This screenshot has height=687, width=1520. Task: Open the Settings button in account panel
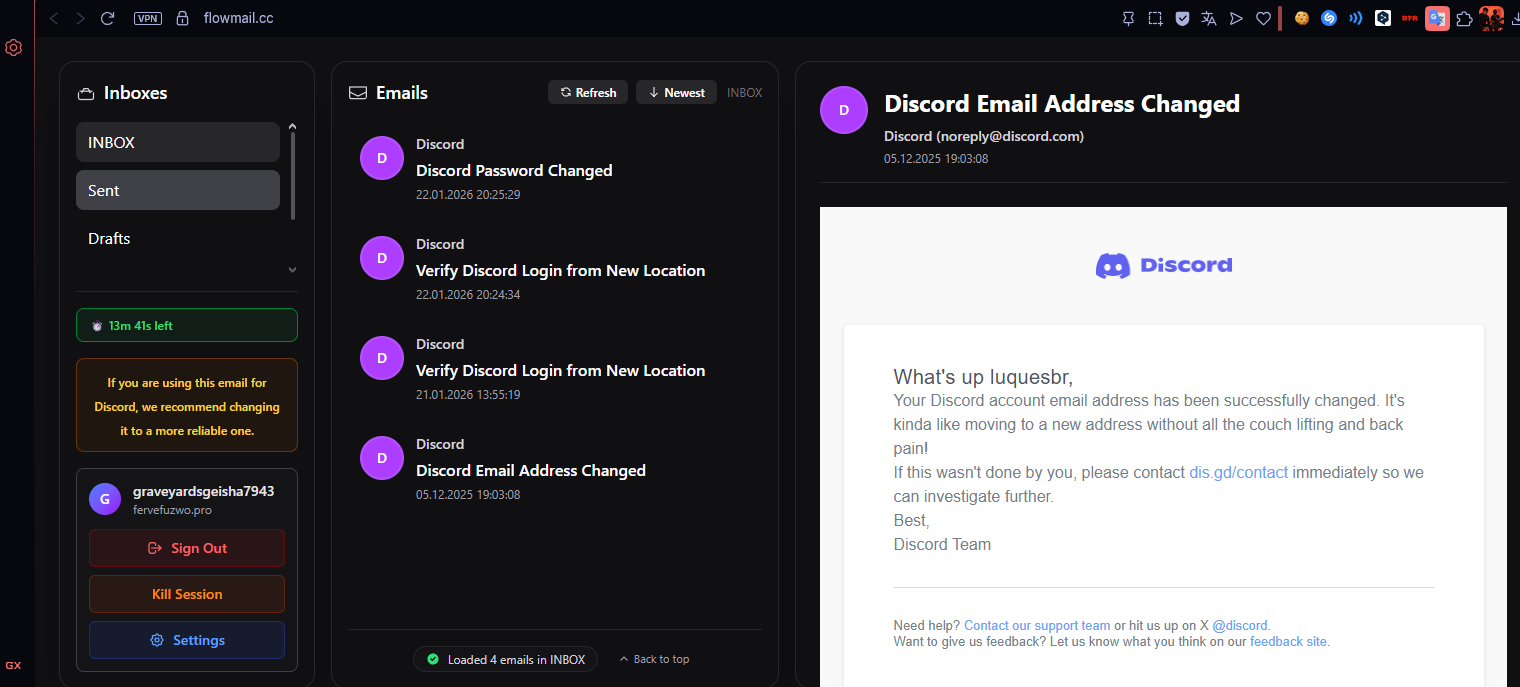187,640
